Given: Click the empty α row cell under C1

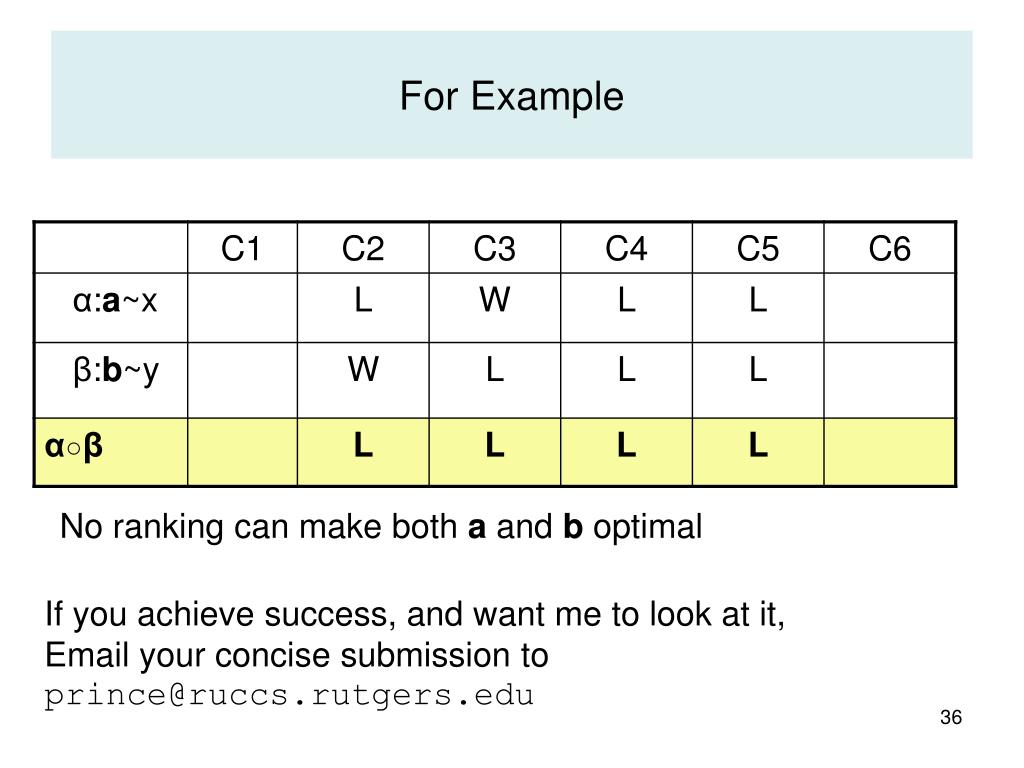Looking at the screenshot, I should pyautogui.click(x=242, y=308).
